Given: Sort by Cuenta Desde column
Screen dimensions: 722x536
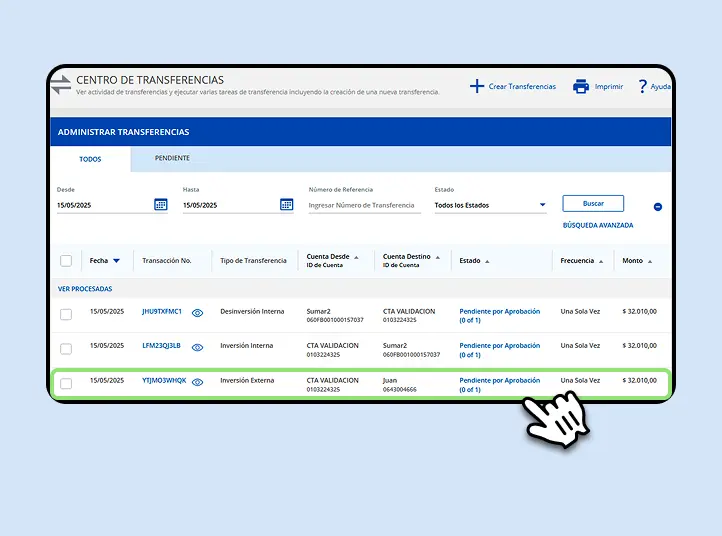Looking at the screenshot, I should click(x=356, y=257).
